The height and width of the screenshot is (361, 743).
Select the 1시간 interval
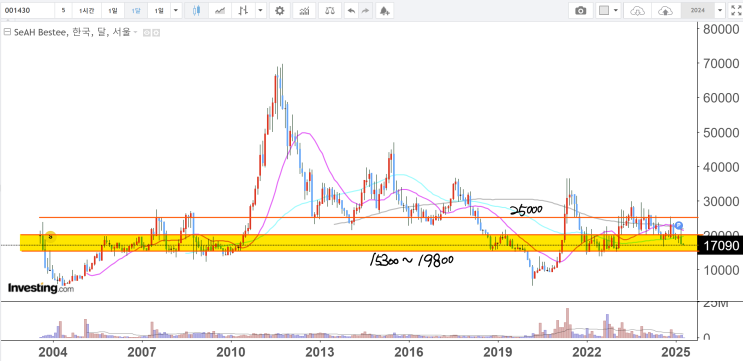click(x=86, y=10)
